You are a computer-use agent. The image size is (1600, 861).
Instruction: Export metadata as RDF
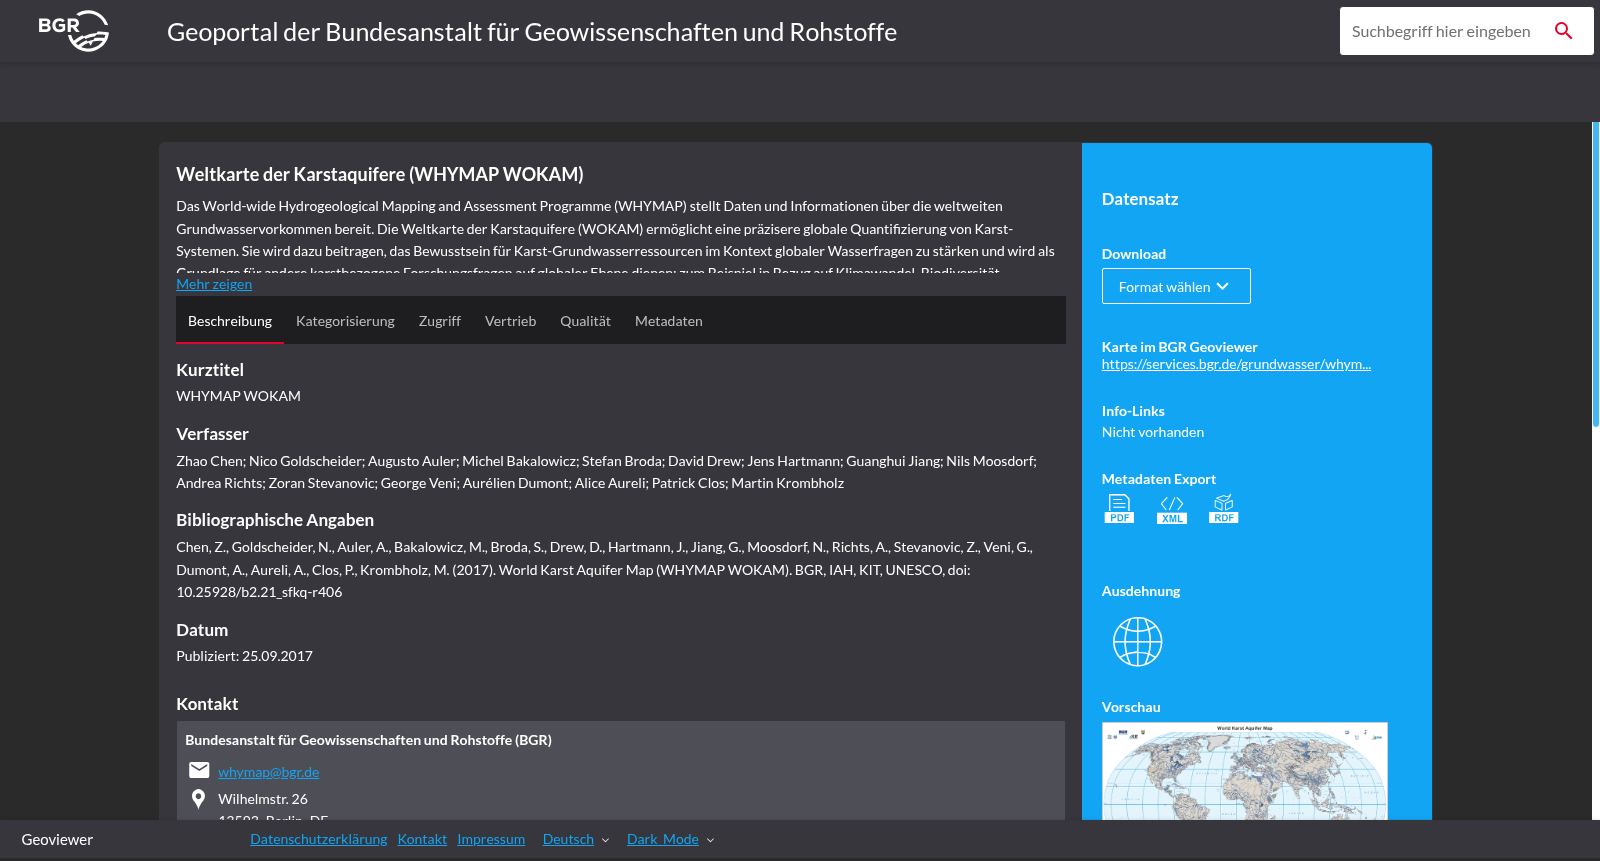tap(1224, 509)
